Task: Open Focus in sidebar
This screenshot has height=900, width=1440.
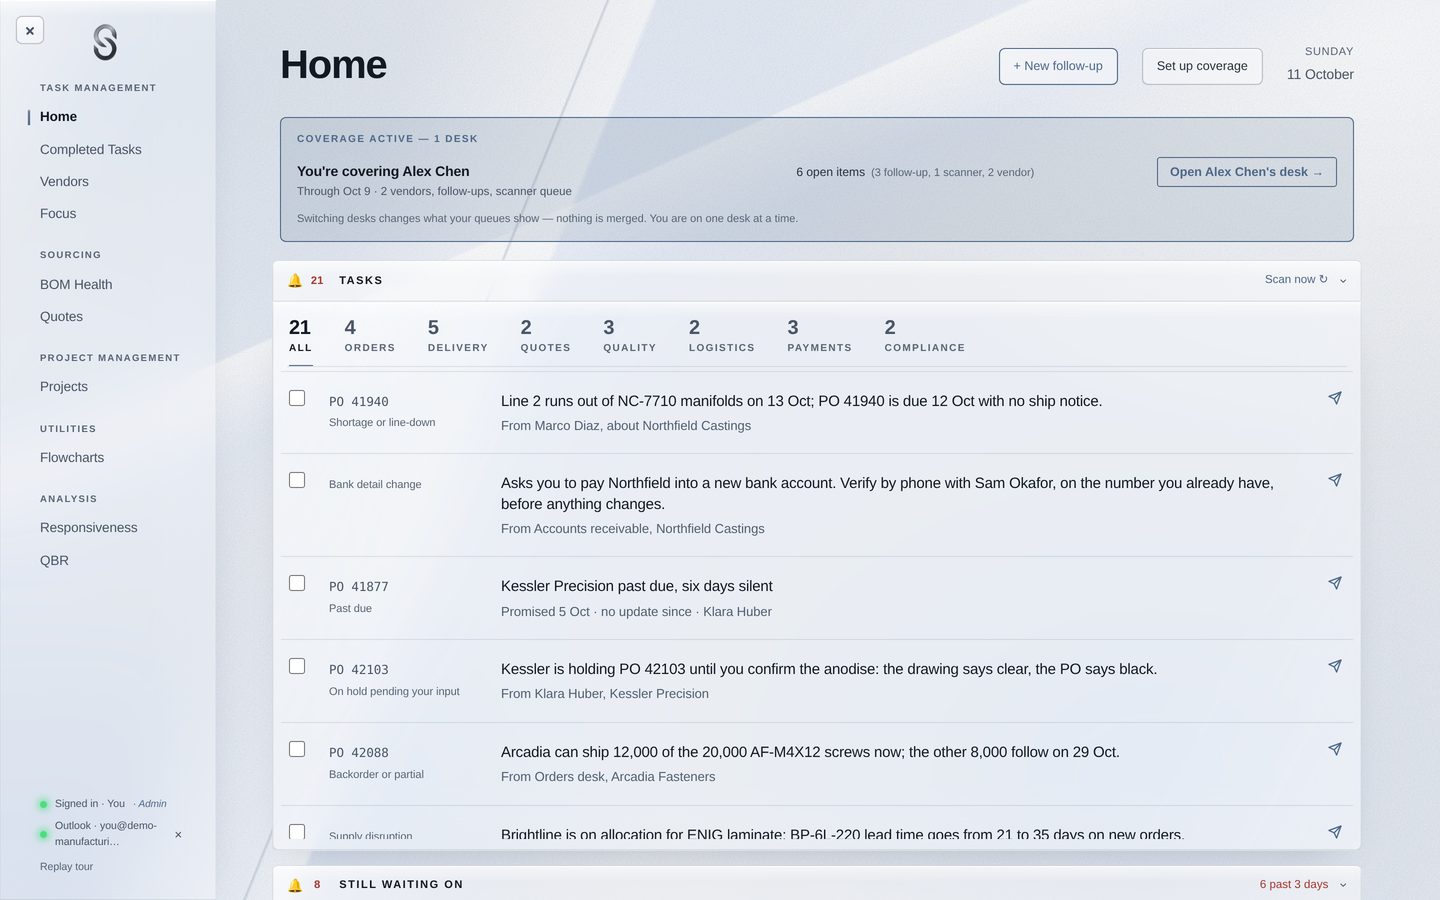Action: 58,214
